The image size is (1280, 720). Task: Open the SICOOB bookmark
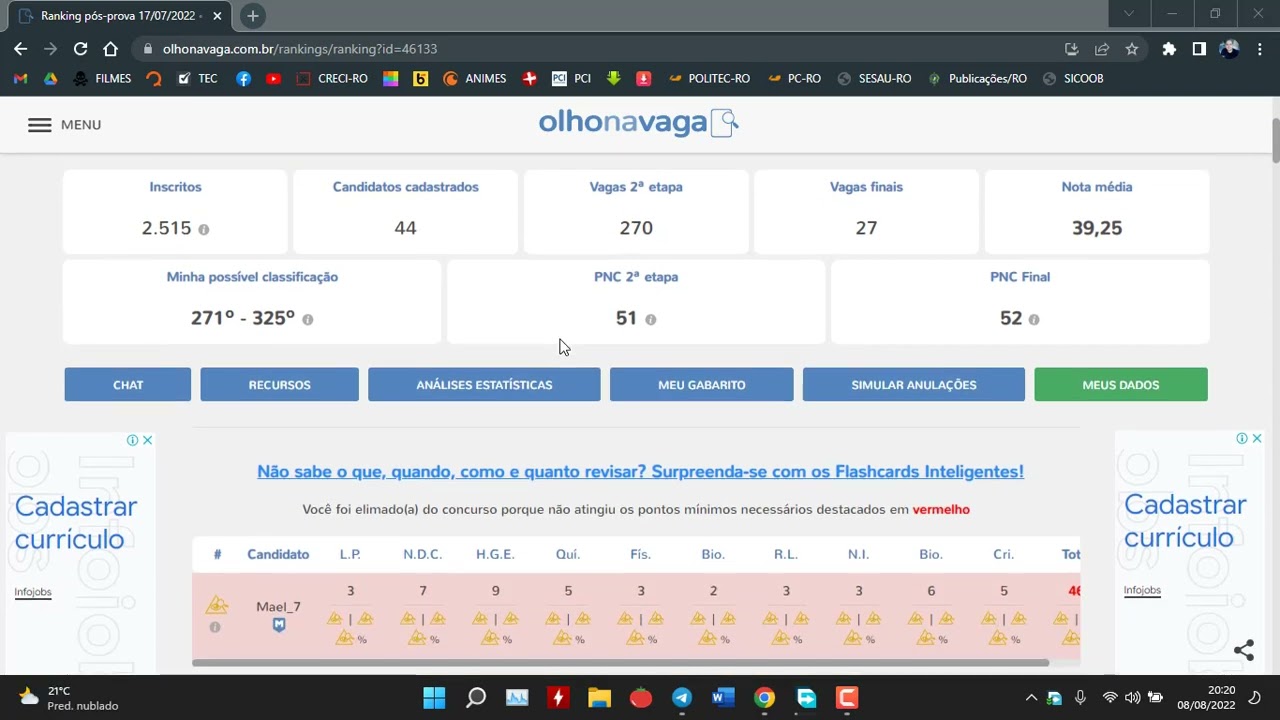point(1073,78)
